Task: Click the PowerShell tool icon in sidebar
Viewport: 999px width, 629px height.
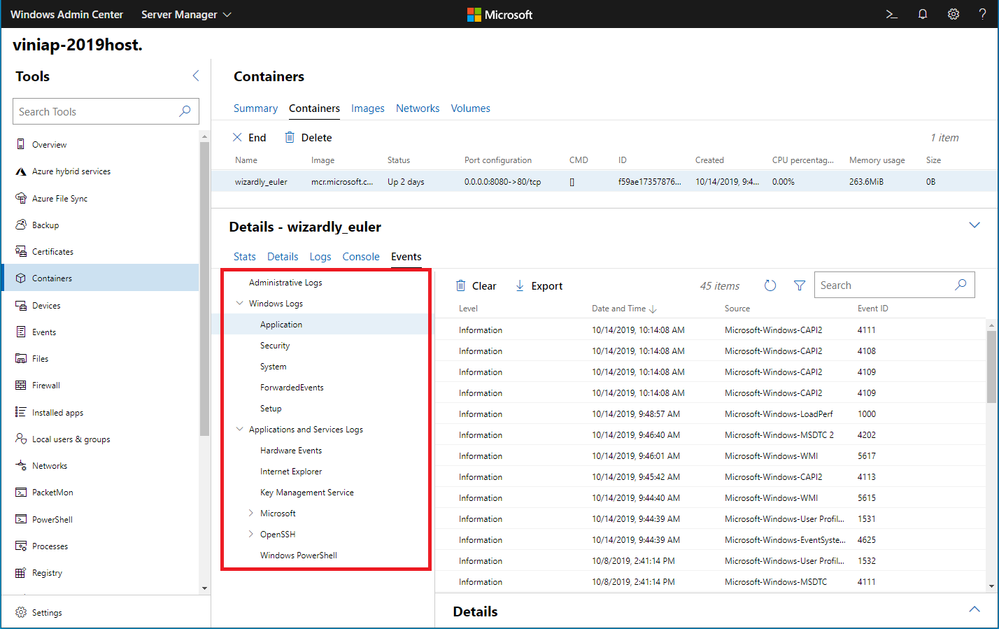Action: click(20, 519)
